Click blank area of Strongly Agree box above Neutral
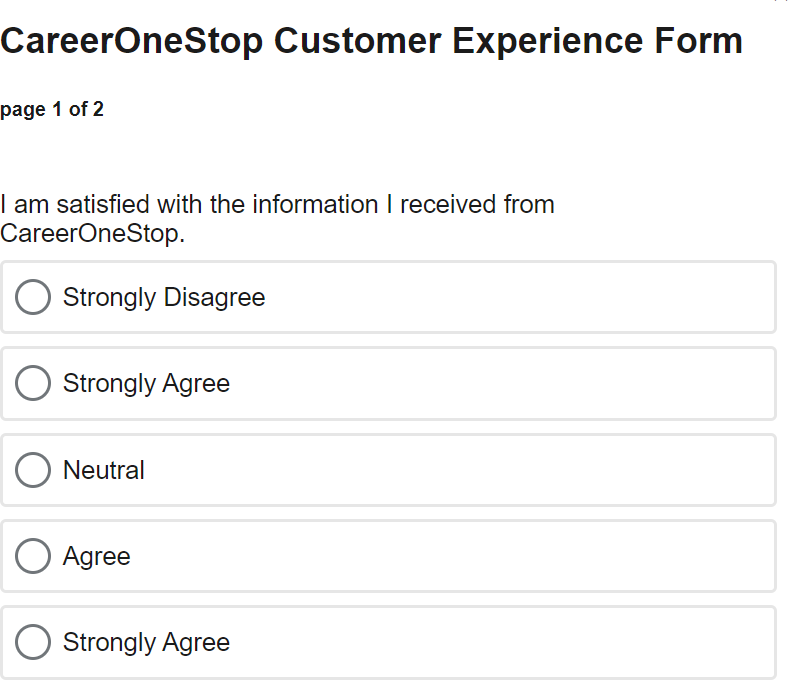Image resolution: width=788 pixels, height=680 pixels. click(500, 383)
